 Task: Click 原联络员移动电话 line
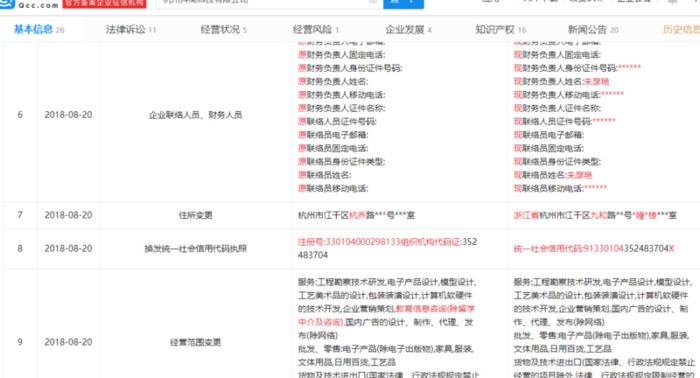pos(333,189)
